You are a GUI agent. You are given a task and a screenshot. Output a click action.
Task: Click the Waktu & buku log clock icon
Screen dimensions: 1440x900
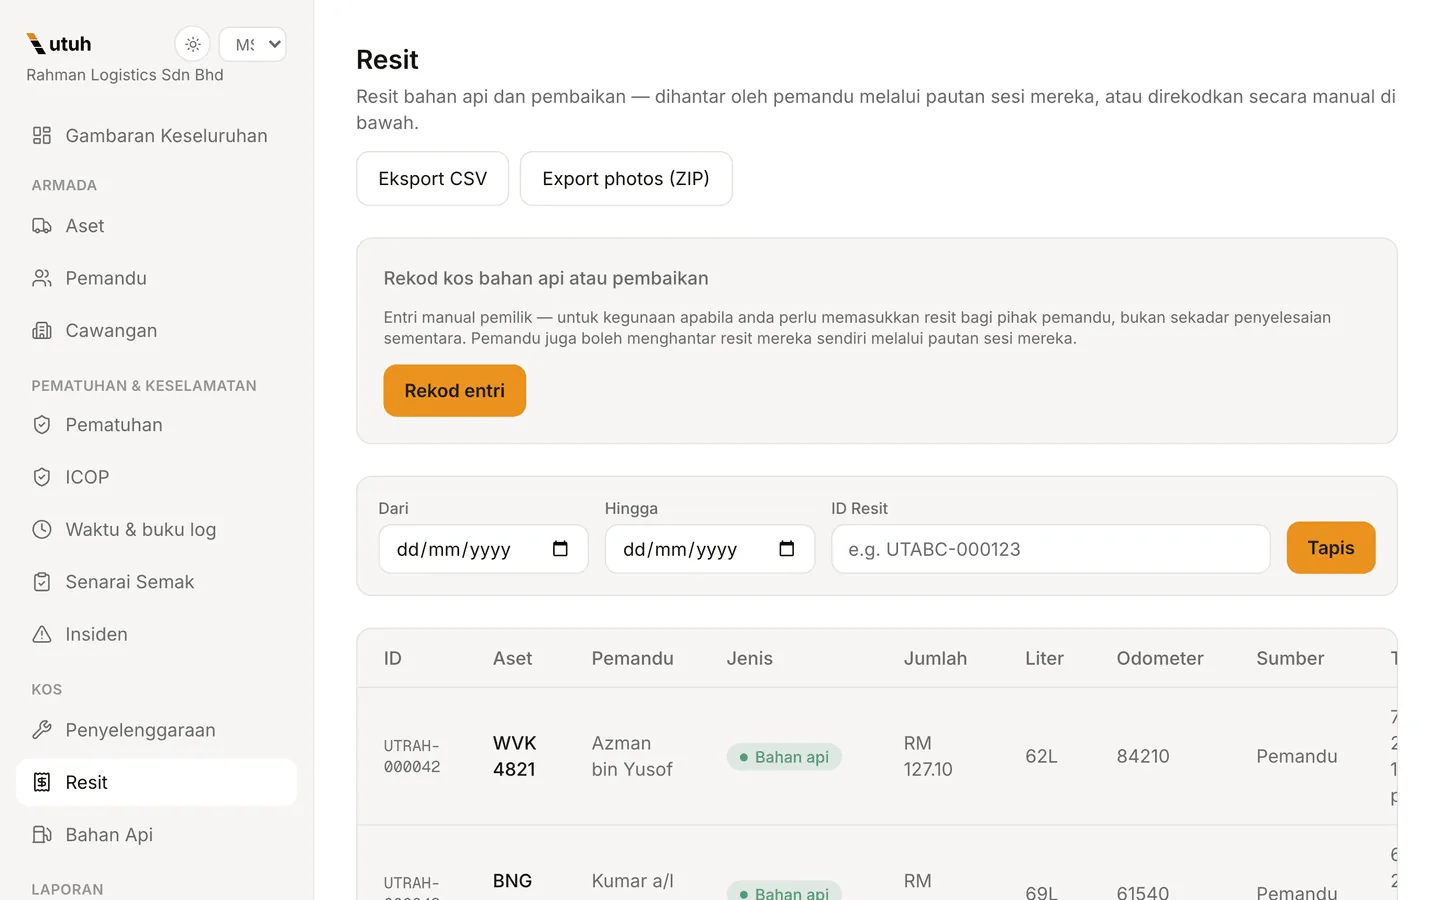point(42,530)
